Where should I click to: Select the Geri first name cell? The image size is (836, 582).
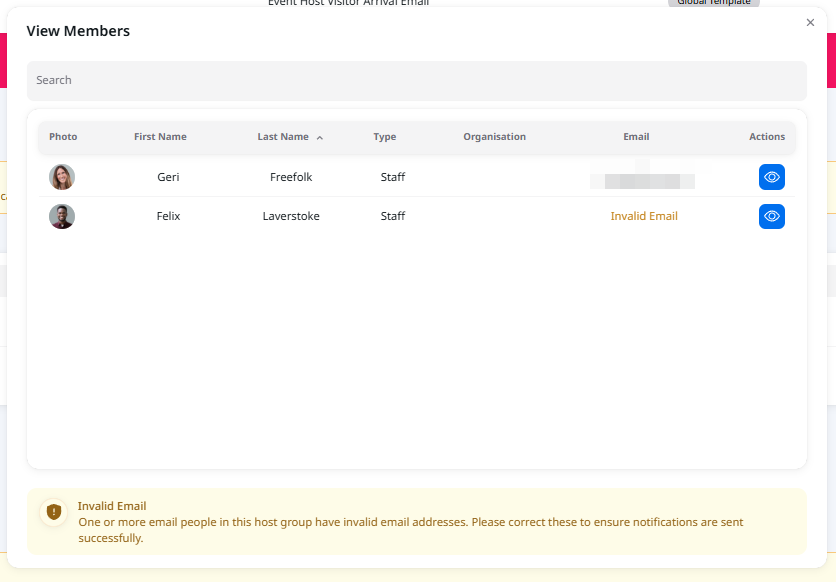(168, 177)
